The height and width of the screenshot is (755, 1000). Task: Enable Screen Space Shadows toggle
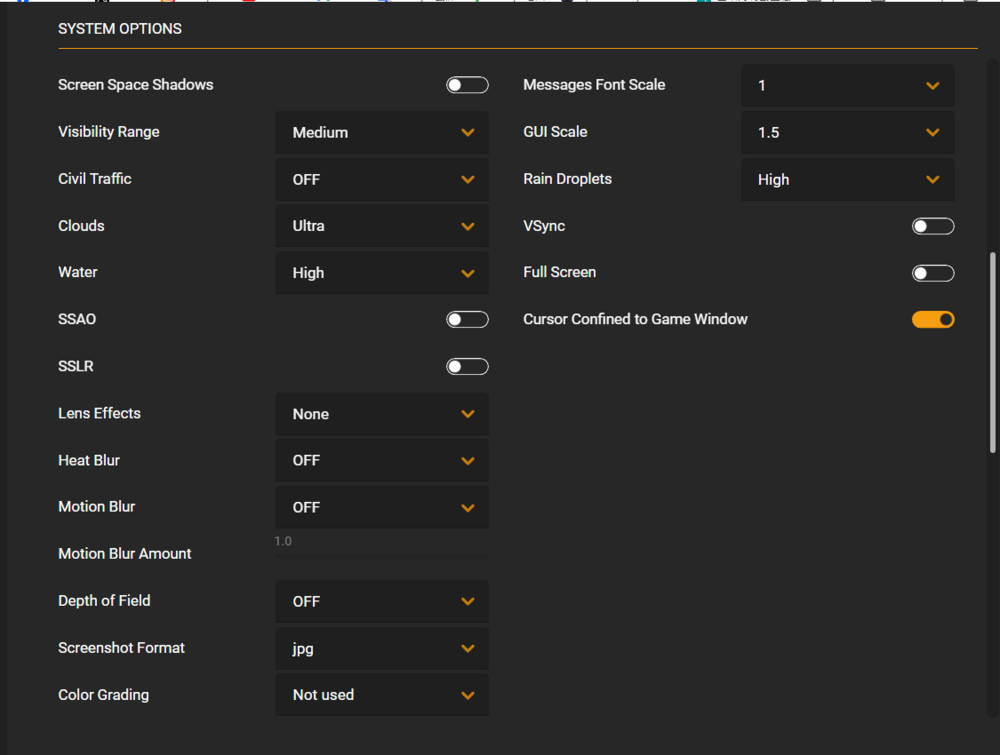pos(467,85)
